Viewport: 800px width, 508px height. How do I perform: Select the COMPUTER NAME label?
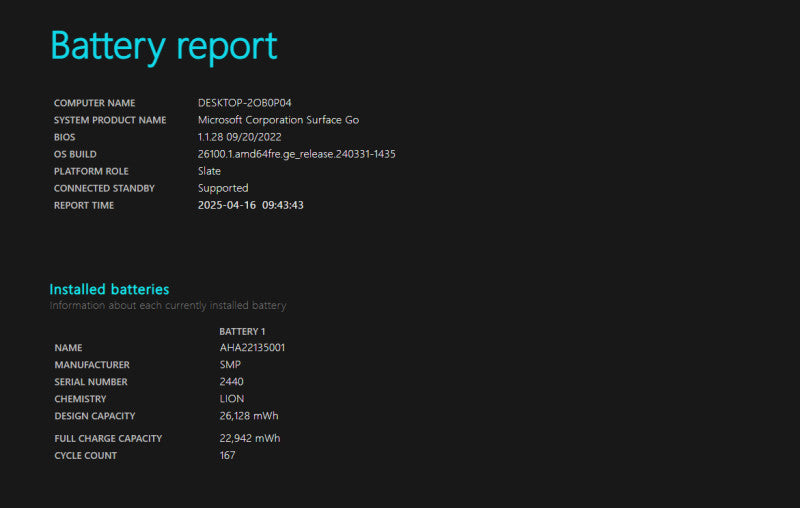94,103
